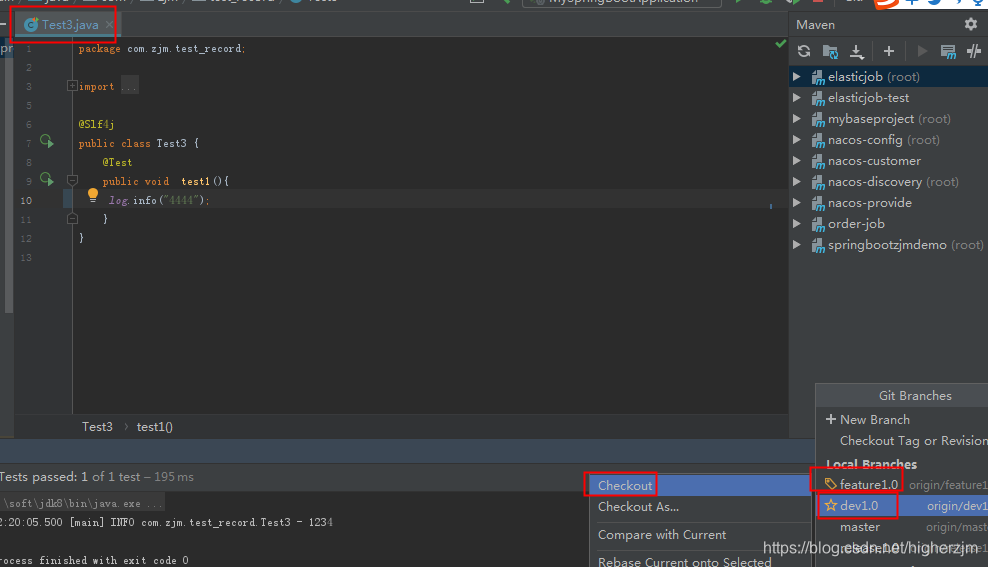
Task: Generate sources and update folders in Maven
Action: tap(830, 51)
